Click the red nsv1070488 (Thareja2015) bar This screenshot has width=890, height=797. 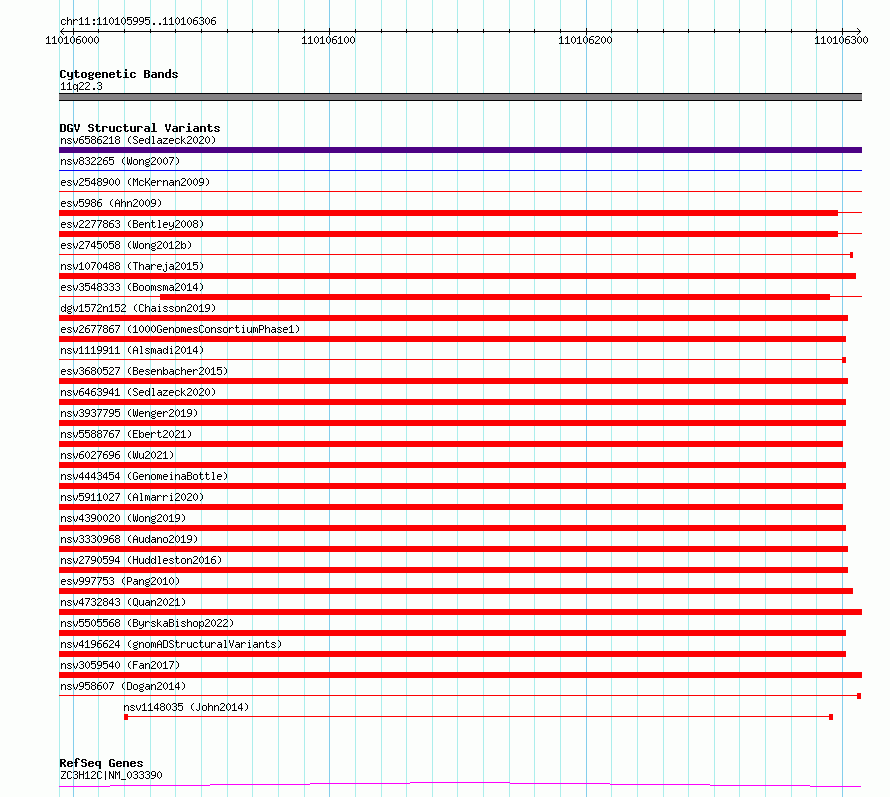pyautogui.click(x=457, y=276)
